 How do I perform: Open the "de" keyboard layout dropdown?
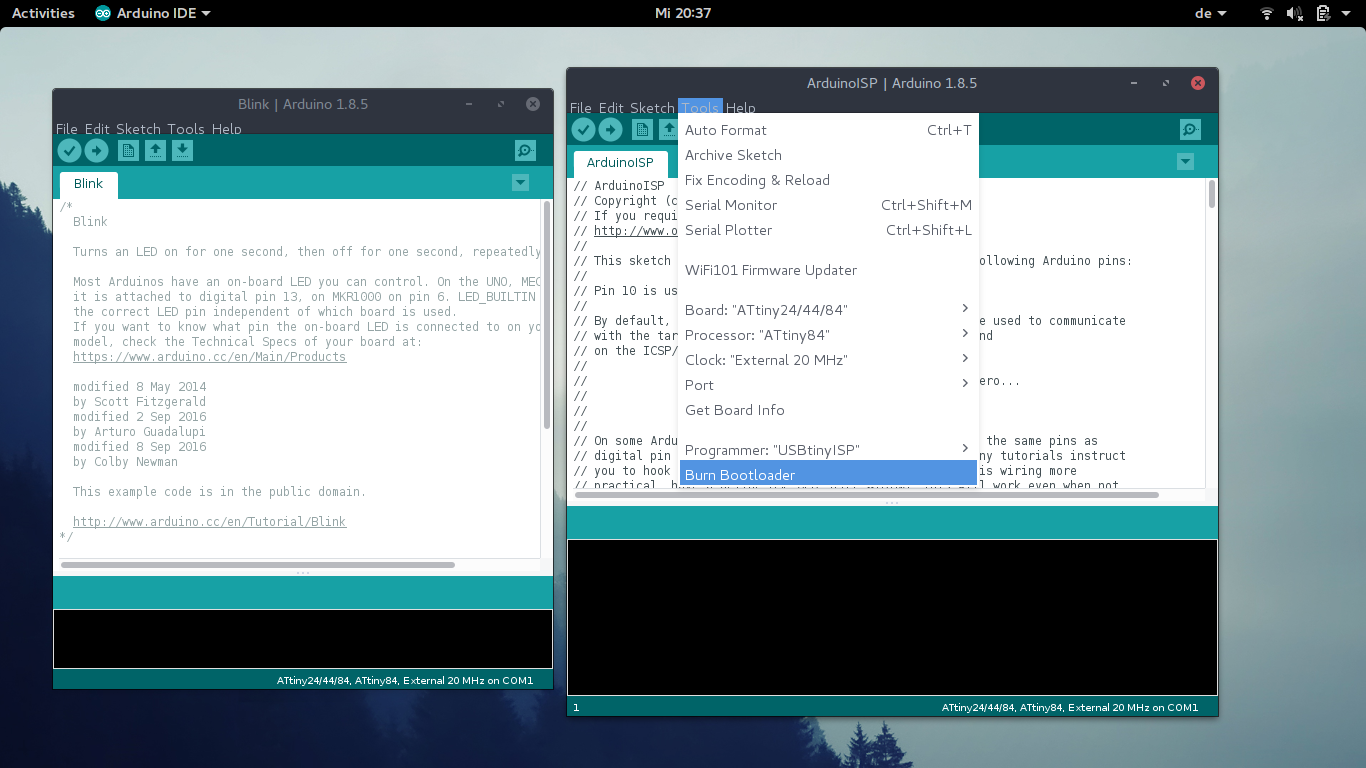(x=1211, y=13)
